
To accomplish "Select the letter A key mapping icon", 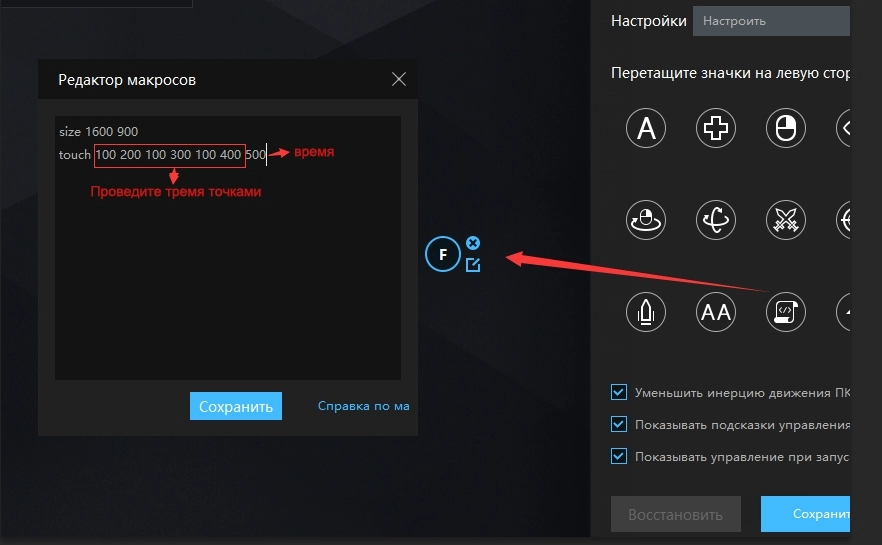I will pos(646,127).
